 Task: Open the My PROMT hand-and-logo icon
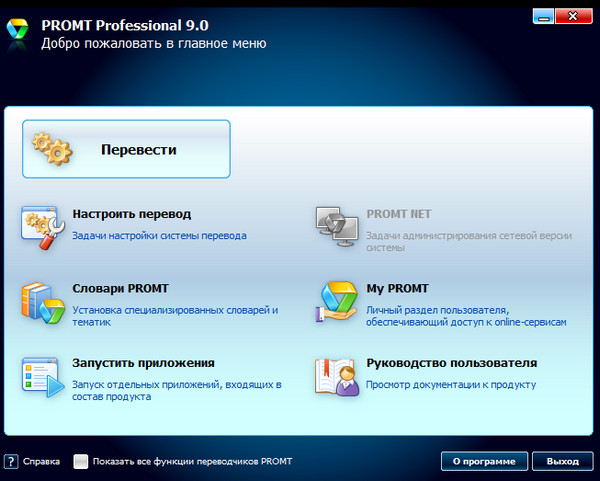click(x=337, y=302)
